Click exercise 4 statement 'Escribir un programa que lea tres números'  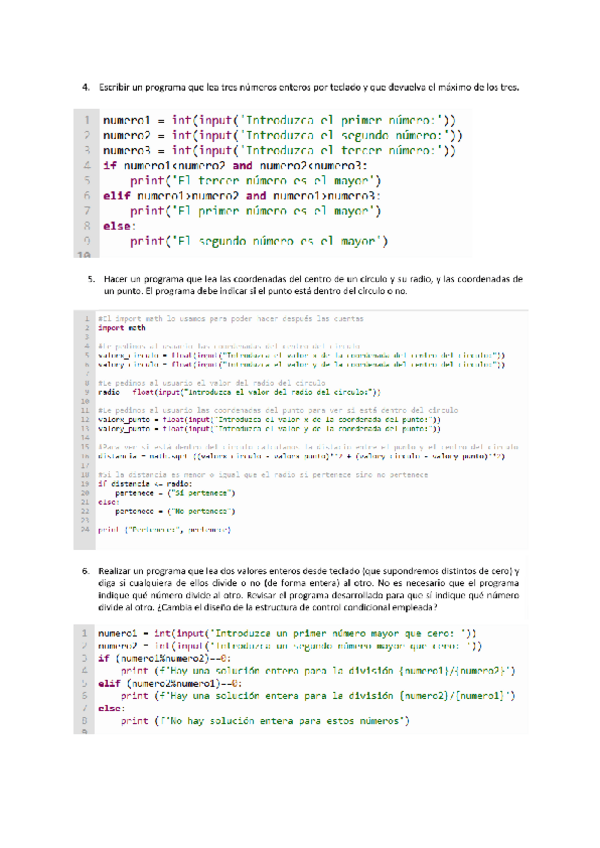click(x=308, y=87)
